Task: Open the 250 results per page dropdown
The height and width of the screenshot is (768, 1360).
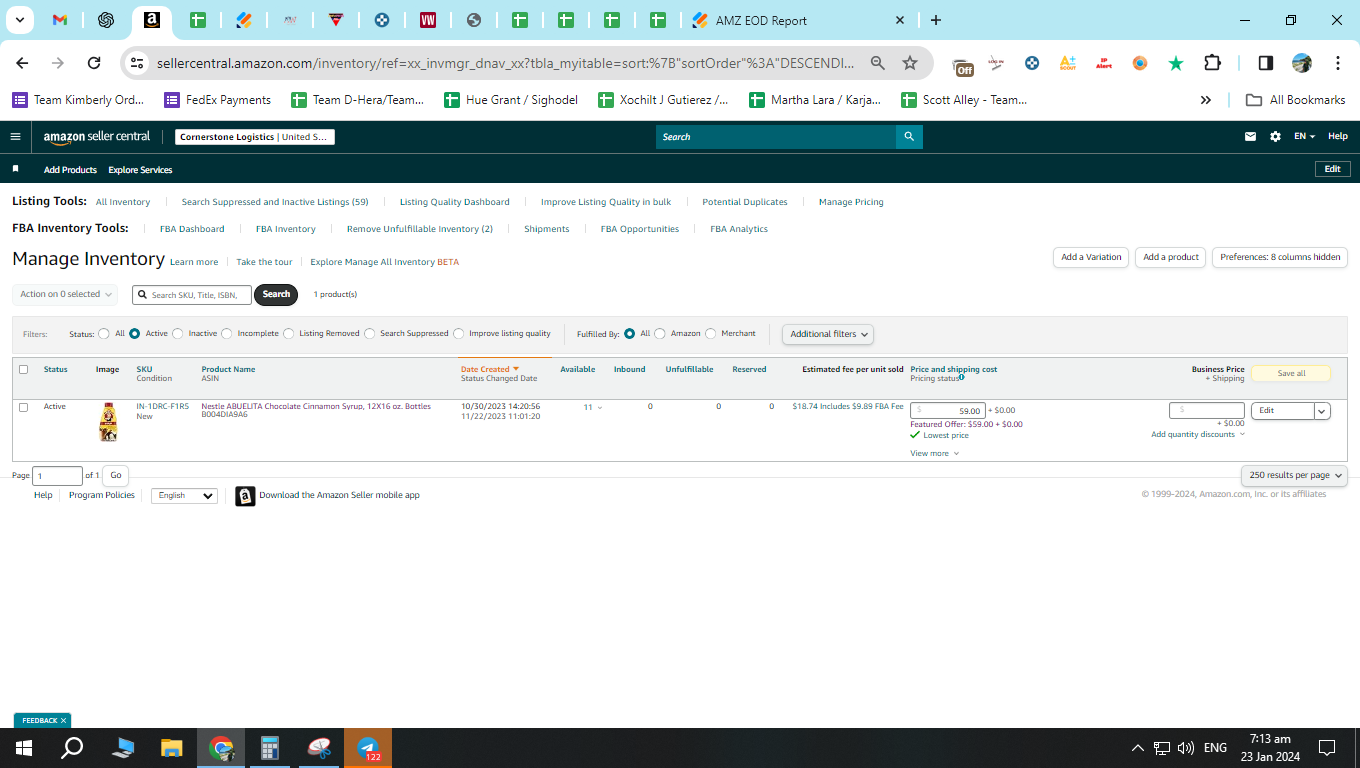Action: (1294, 475)
